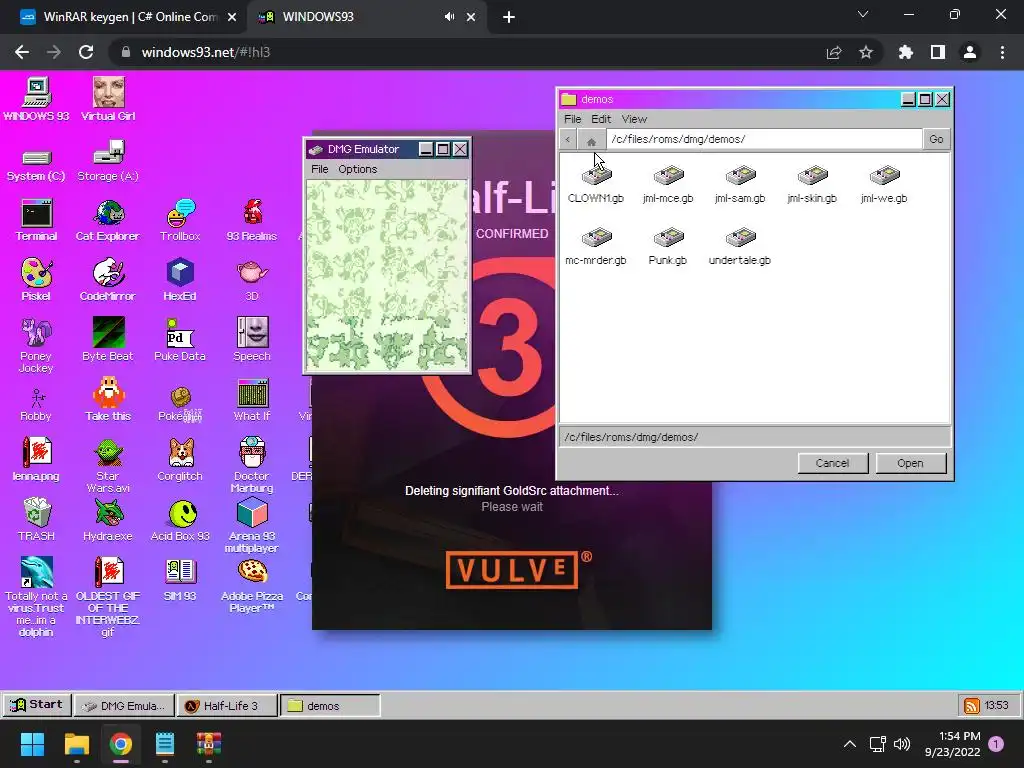Play the Star Wars.avi icon

[x=108, y=465]
